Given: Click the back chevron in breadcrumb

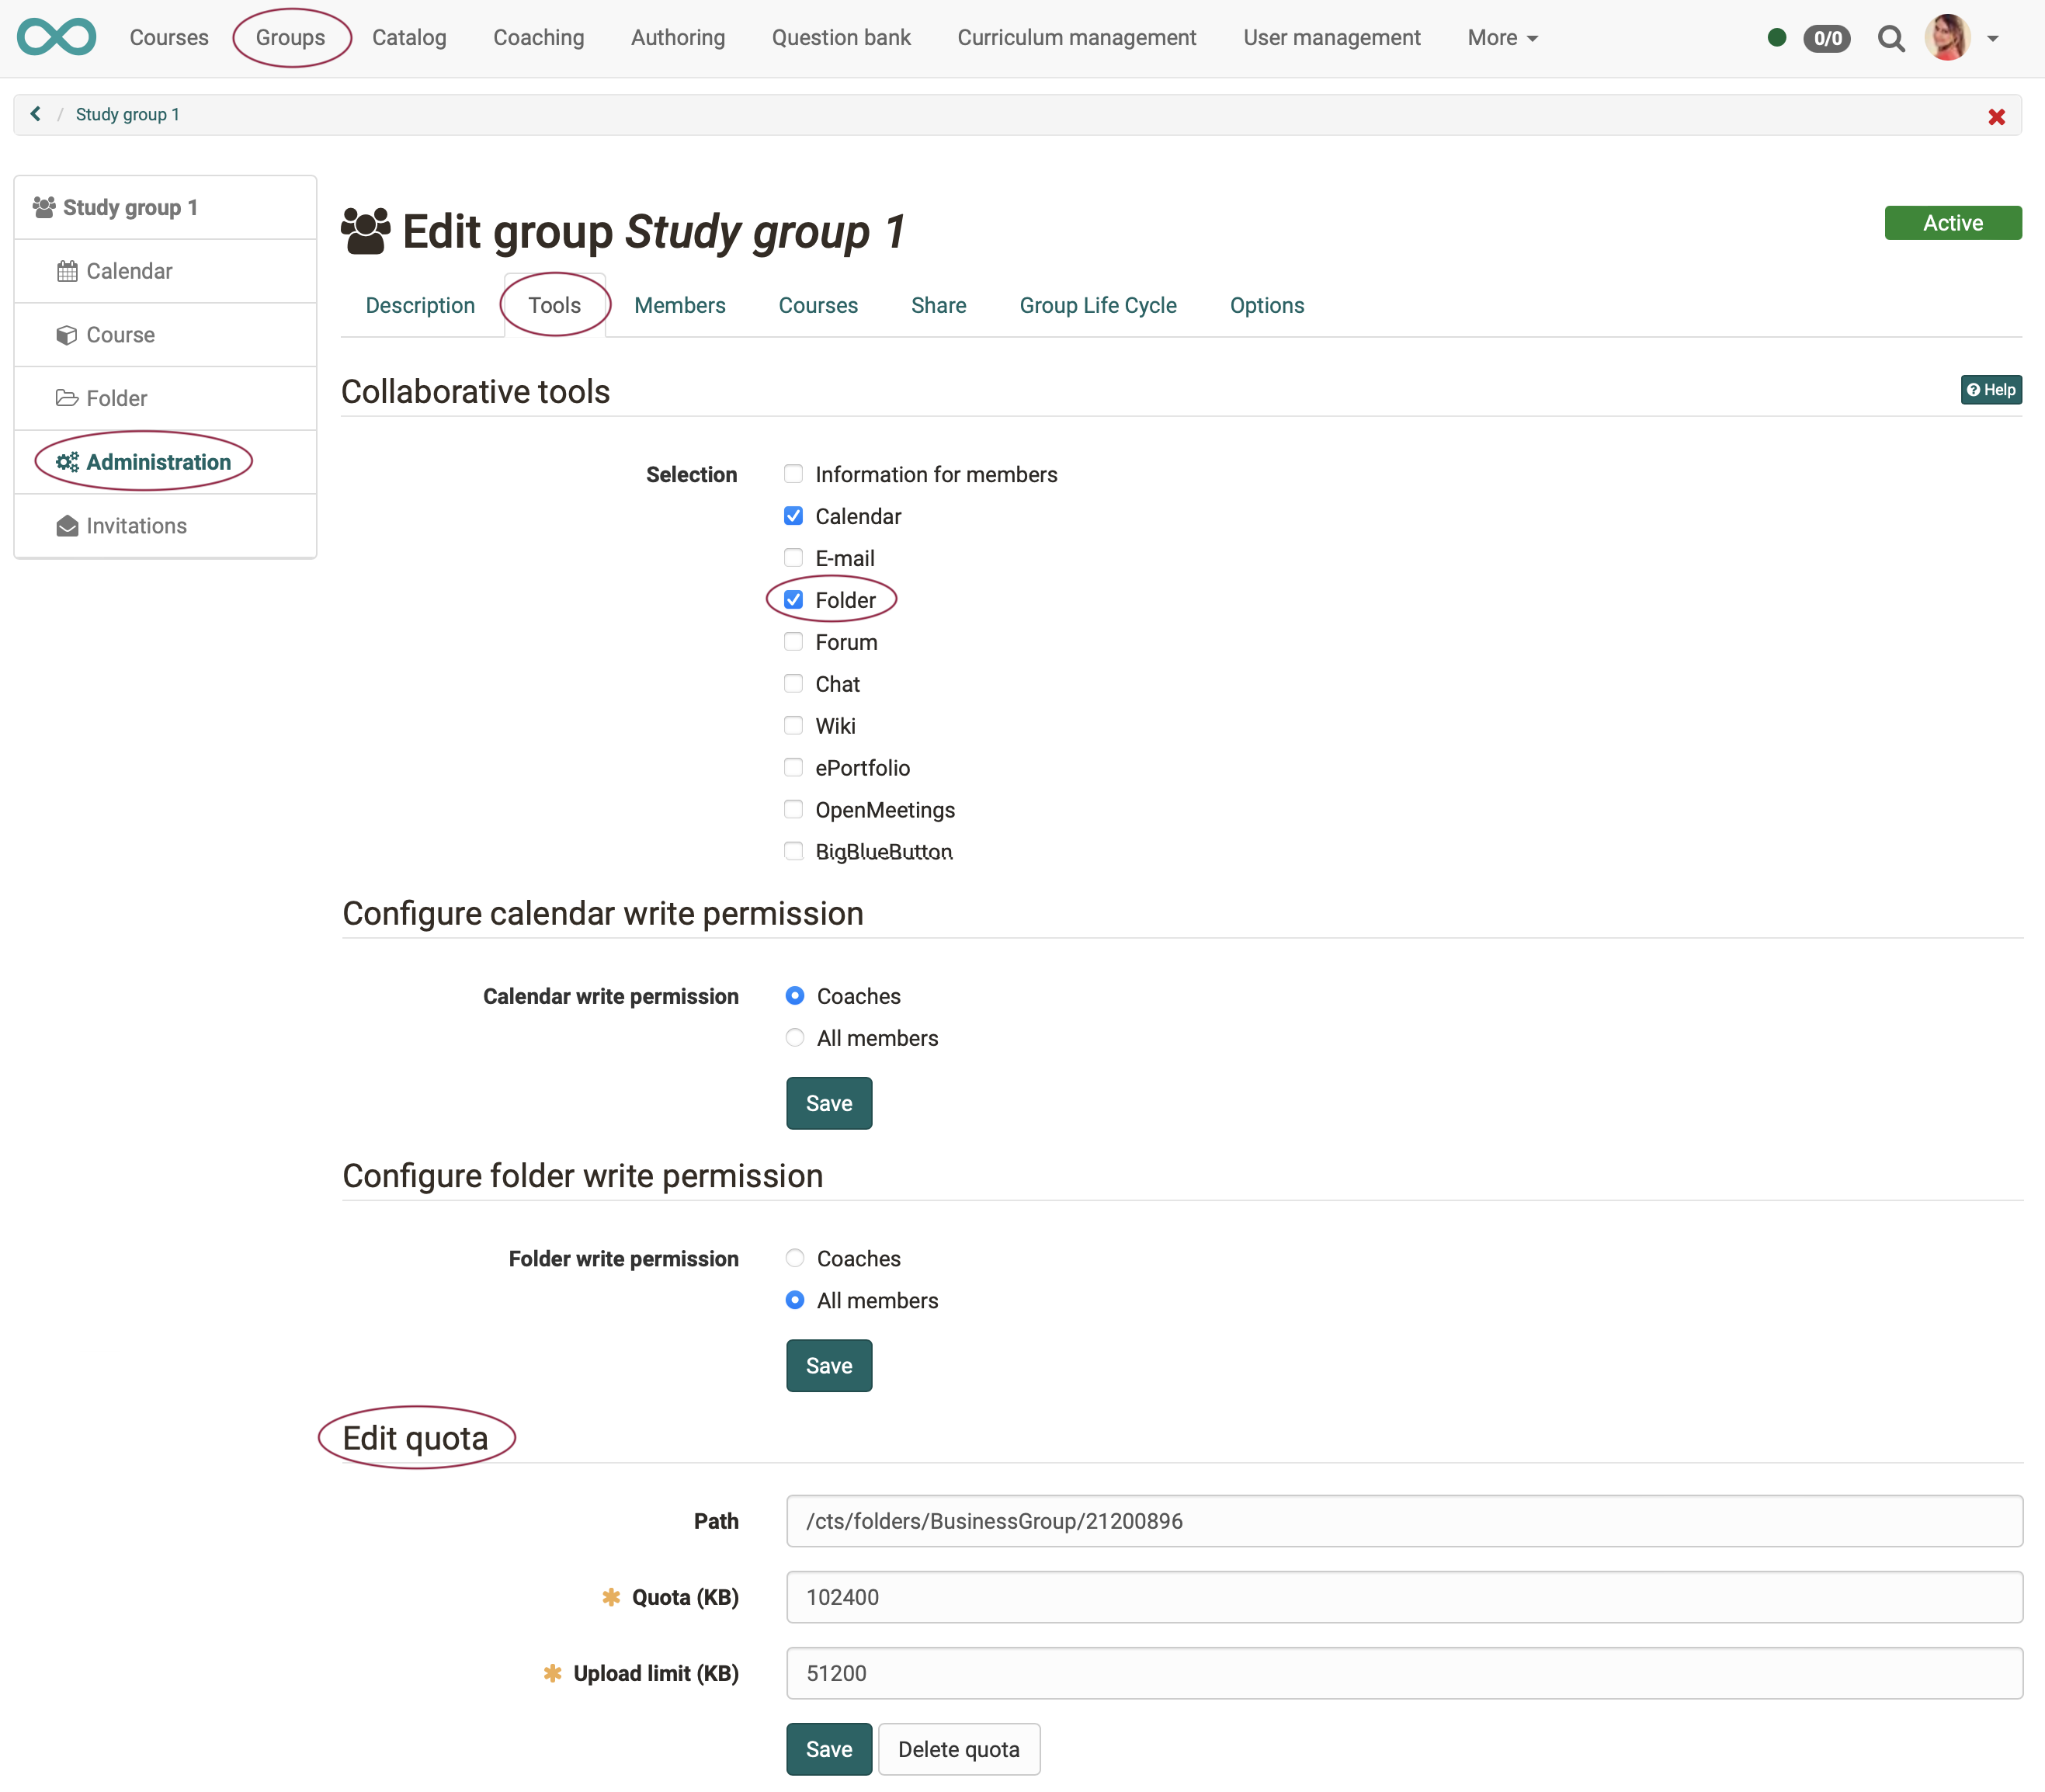Looking at the screenshot, I should pos(36,113).
